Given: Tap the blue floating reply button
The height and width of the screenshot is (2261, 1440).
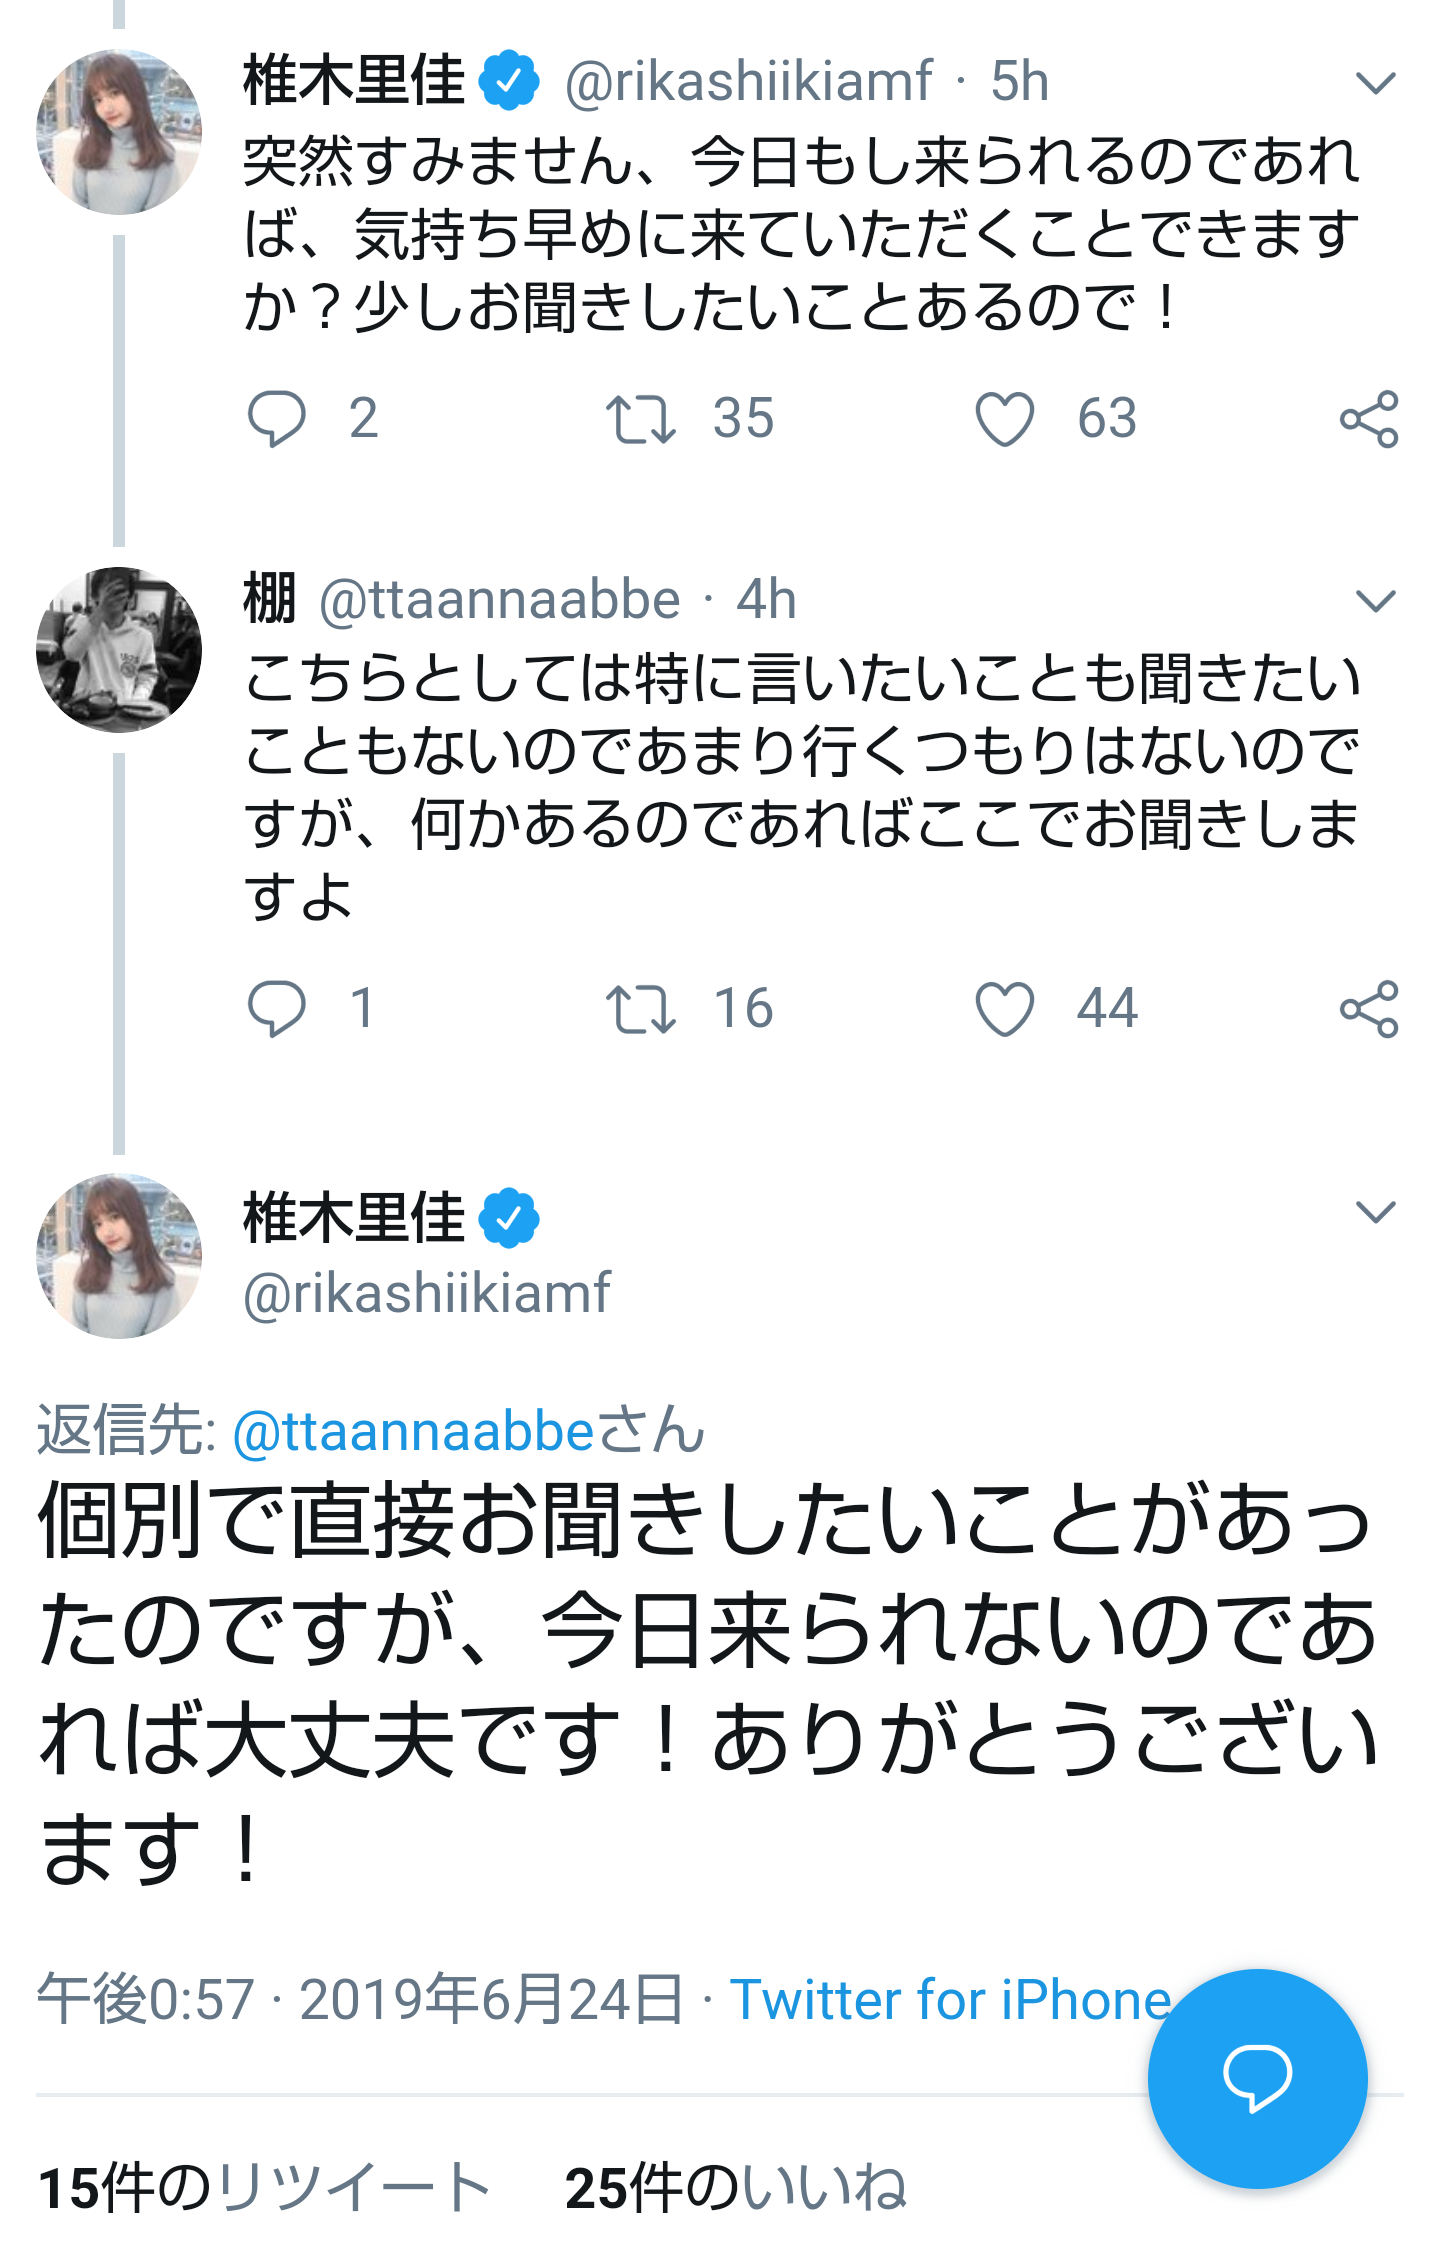Looking at the screenshot, I should [1257, 2078].
